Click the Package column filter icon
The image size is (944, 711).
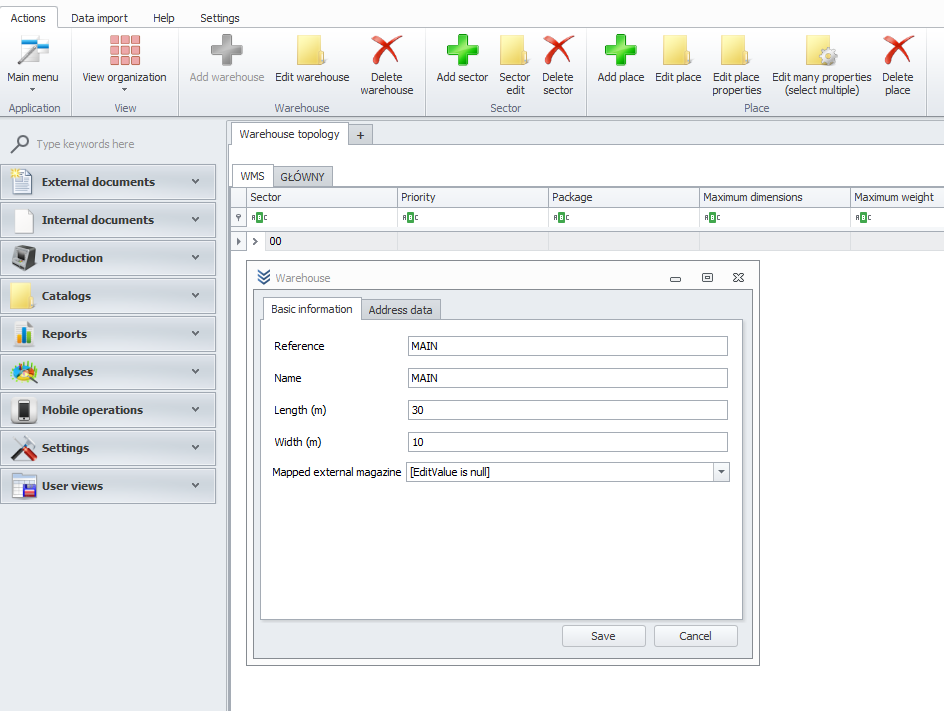tap(561, 217)
